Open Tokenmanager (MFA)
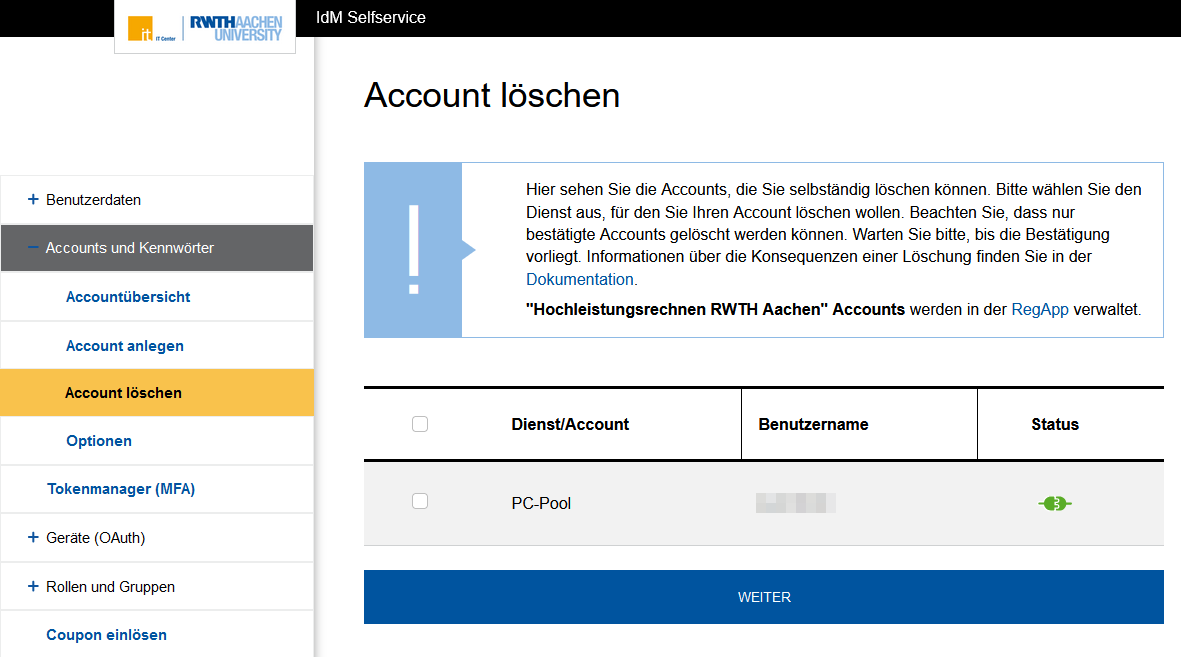Screen dimensions: 1181x657 pos(121,489)
